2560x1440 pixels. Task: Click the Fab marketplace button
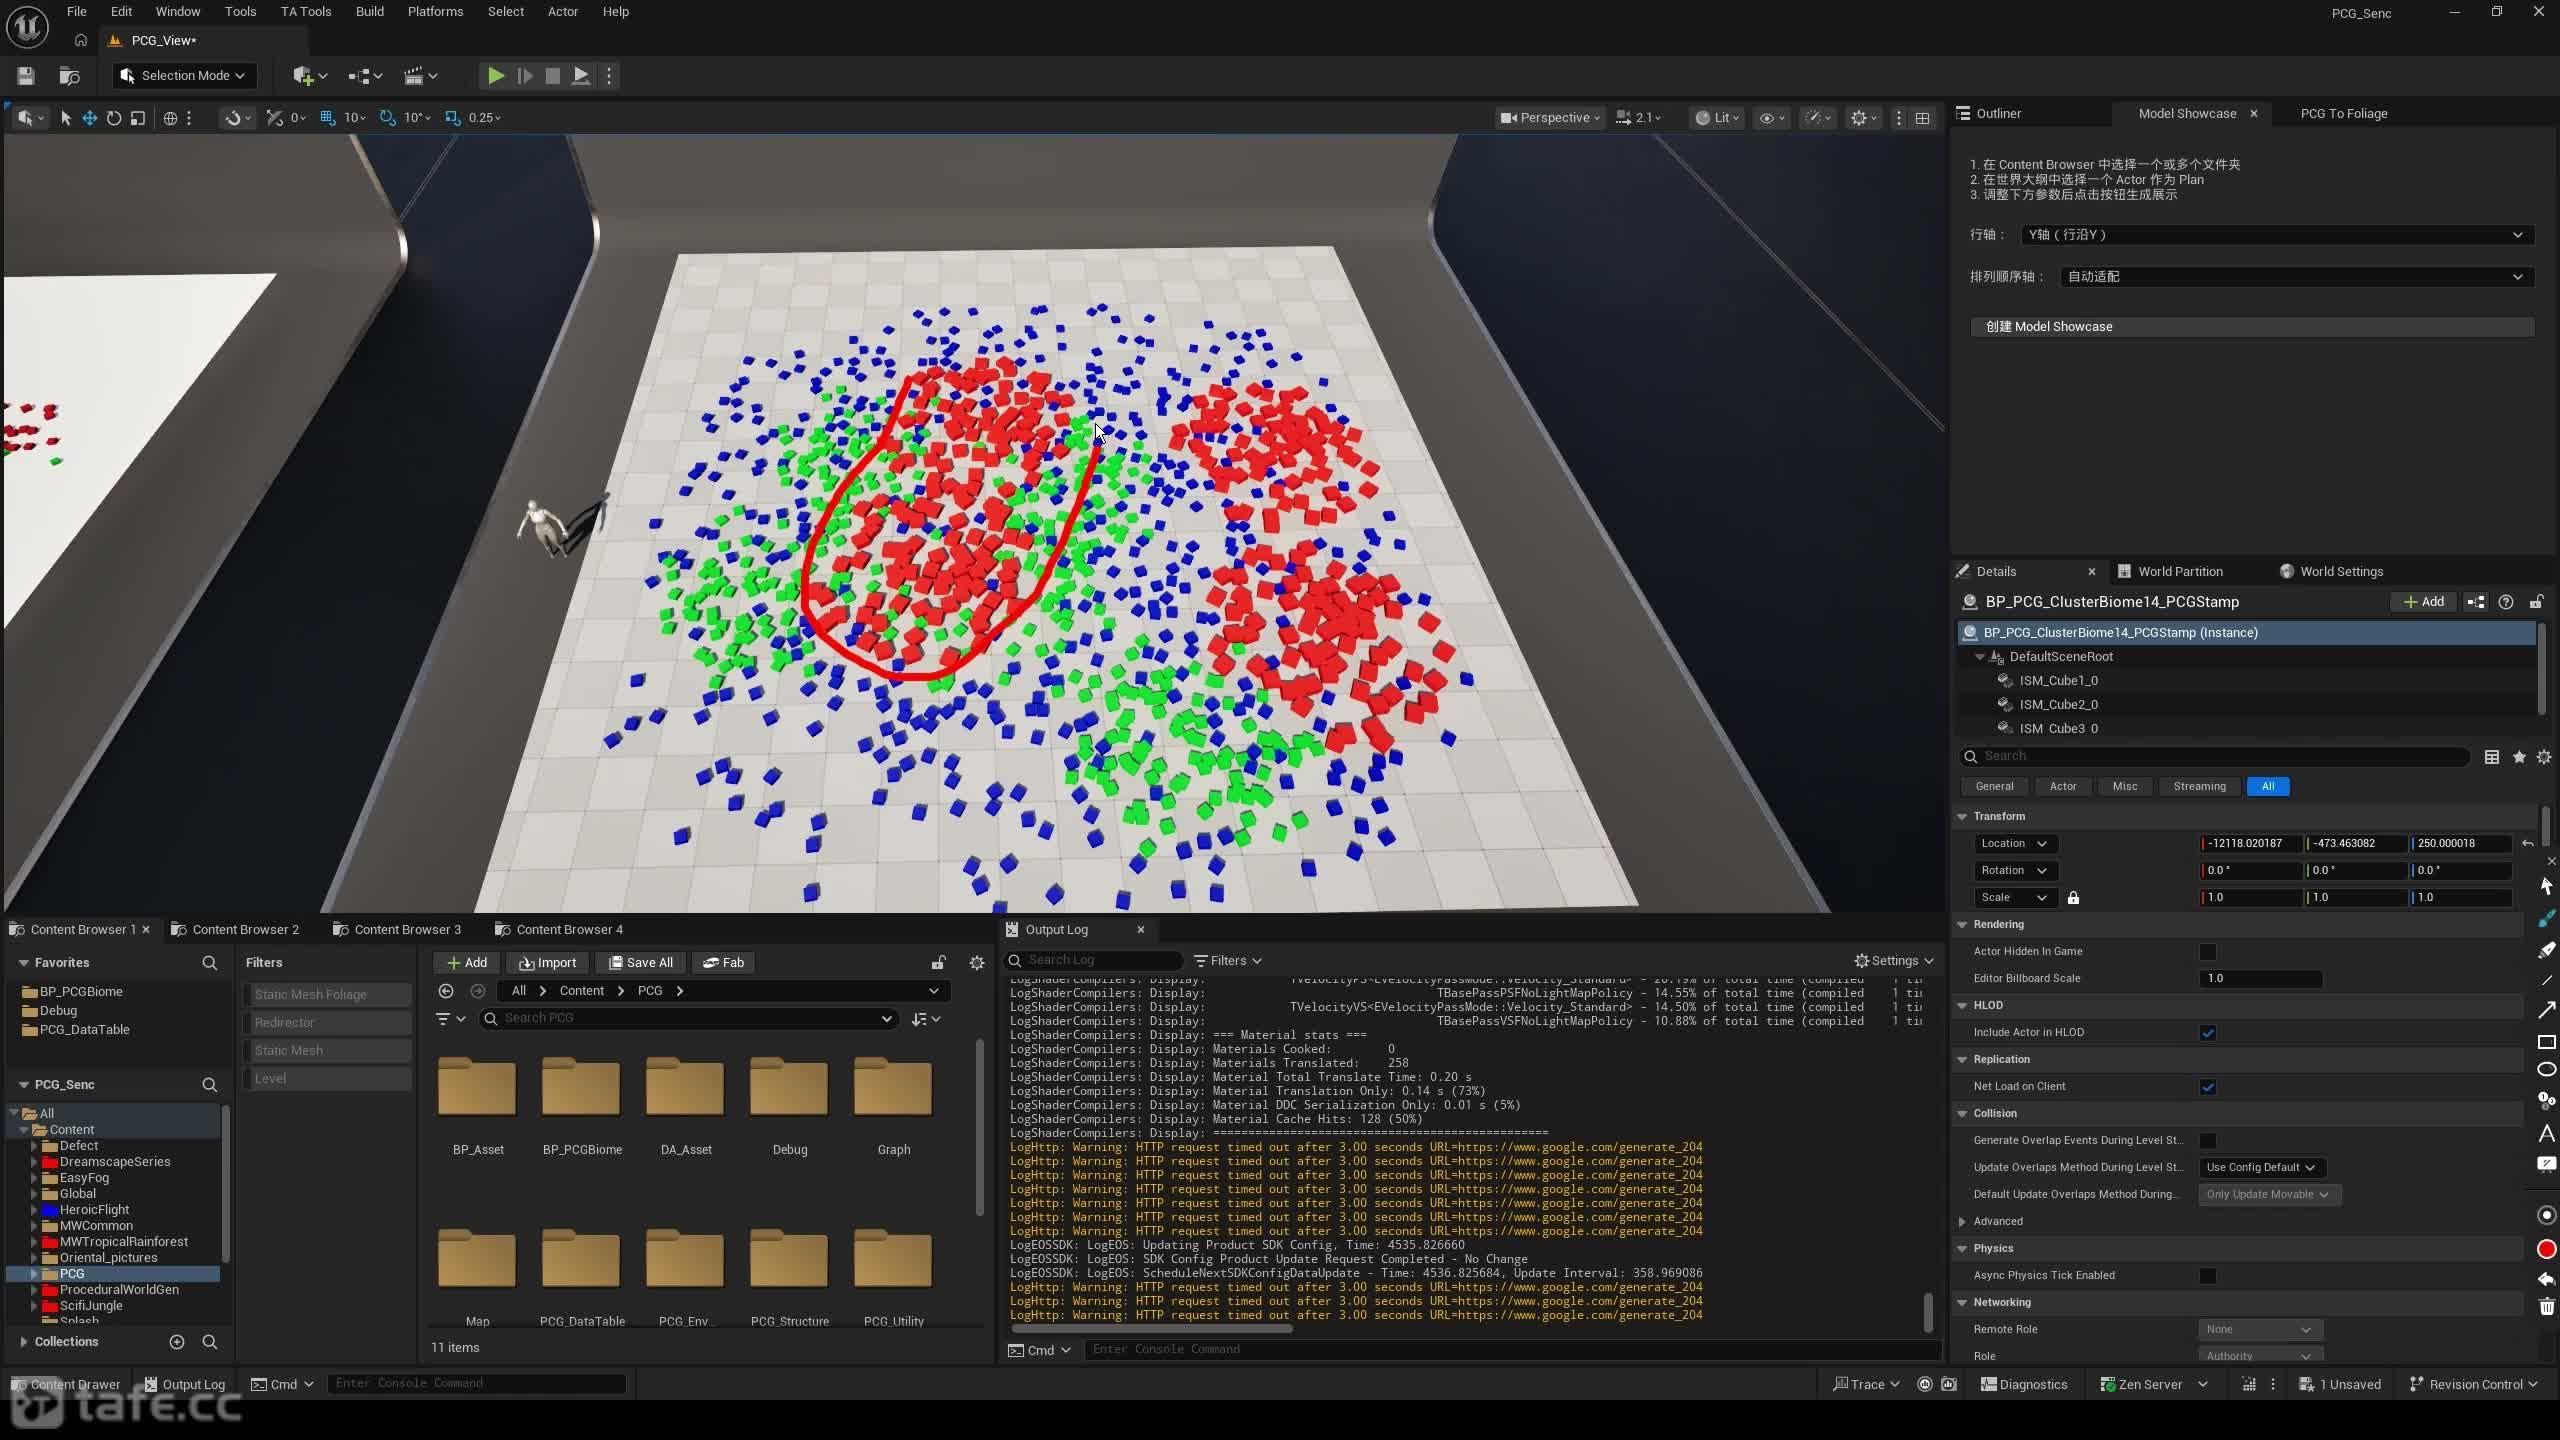(x=723, y=963)
